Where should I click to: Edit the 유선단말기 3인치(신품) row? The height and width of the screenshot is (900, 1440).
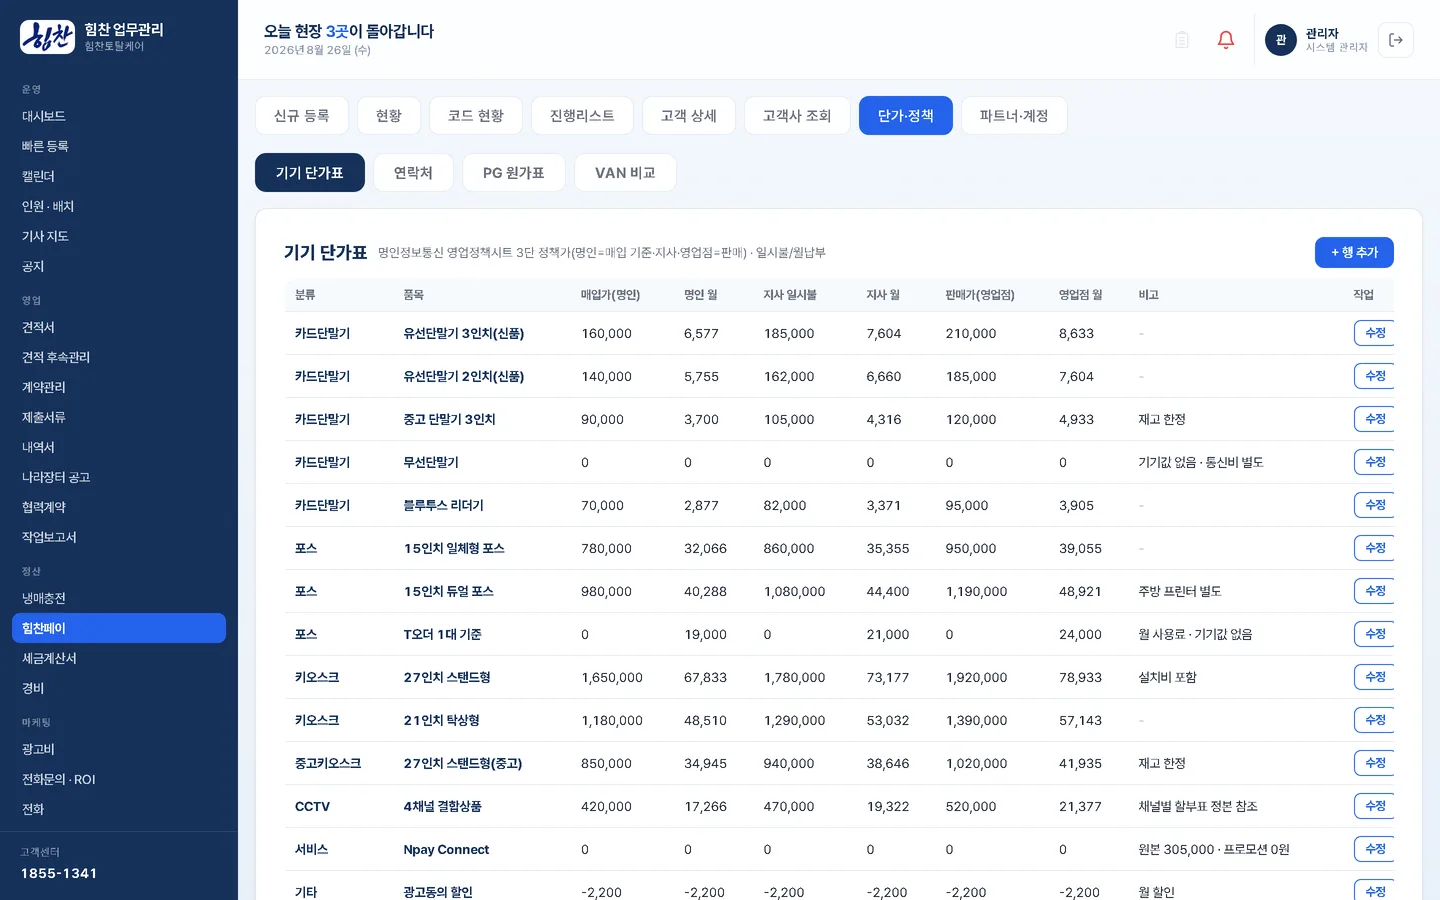[1374, 333]
